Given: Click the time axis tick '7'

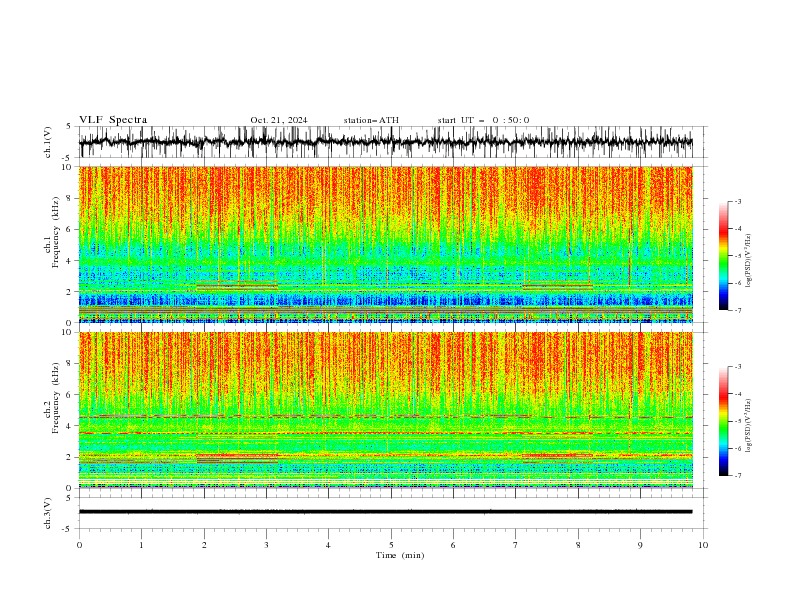Looking at the screenshot, I should [516, 545].
